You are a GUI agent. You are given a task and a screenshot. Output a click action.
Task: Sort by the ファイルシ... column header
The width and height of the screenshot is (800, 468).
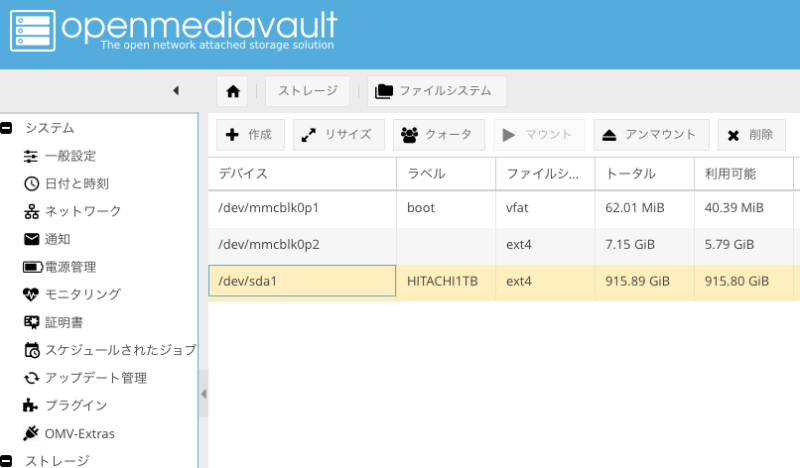pos(545,174)
